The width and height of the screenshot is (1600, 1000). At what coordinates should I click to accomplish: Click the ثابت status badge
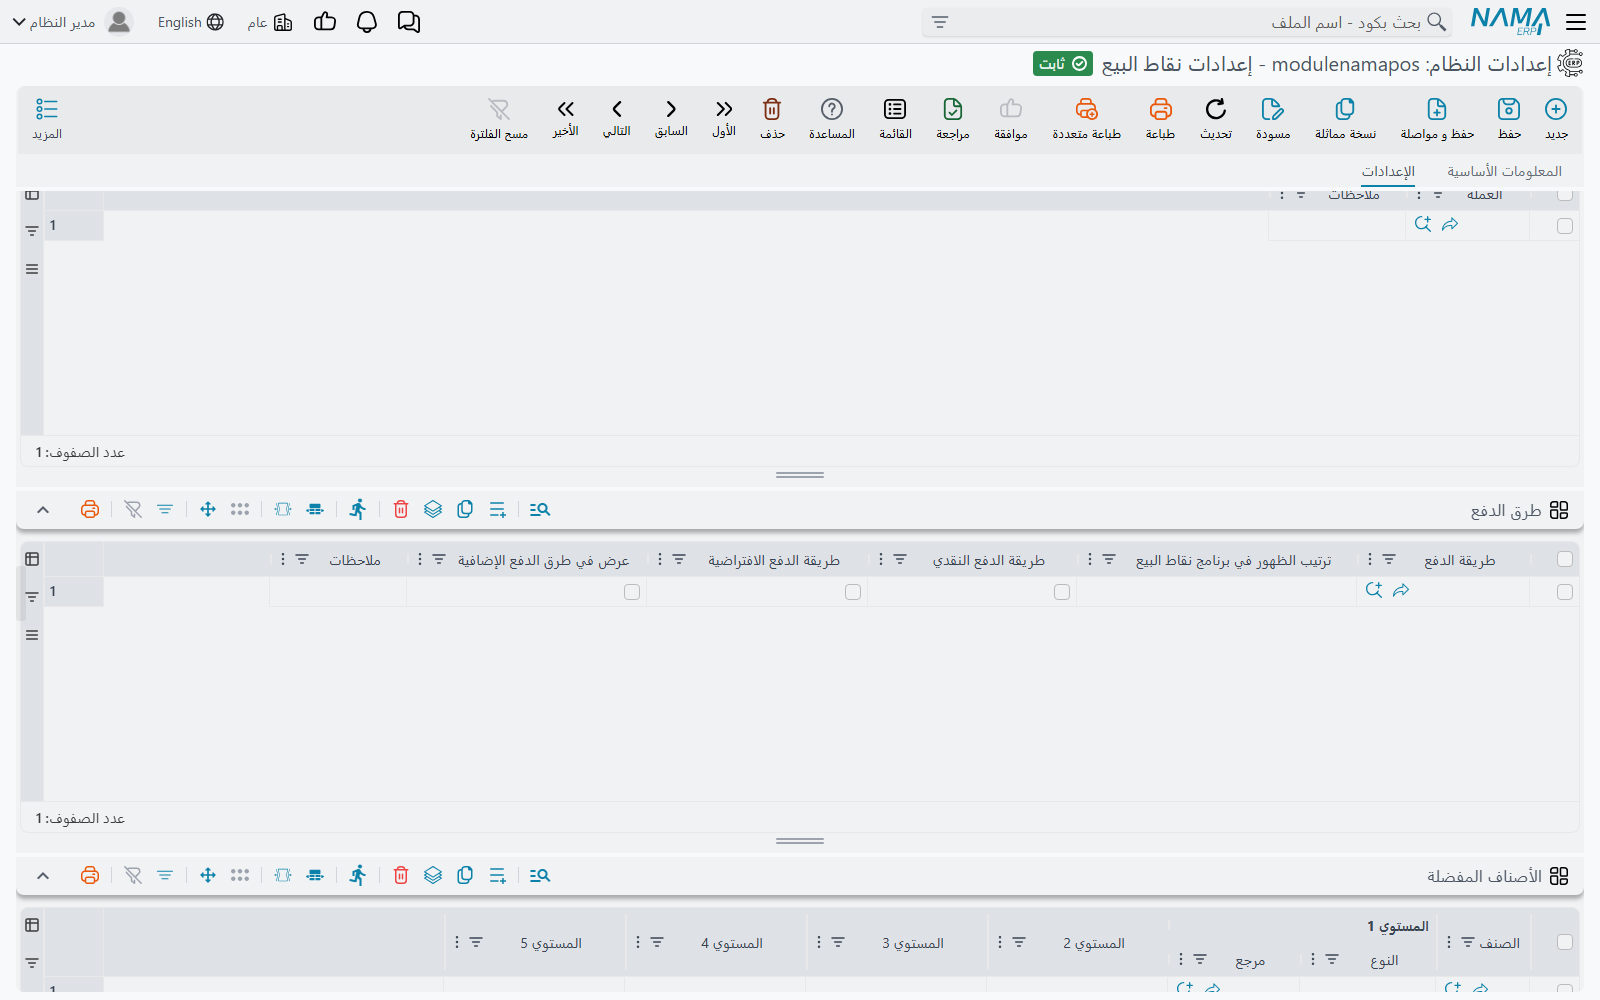[1063, 64]
